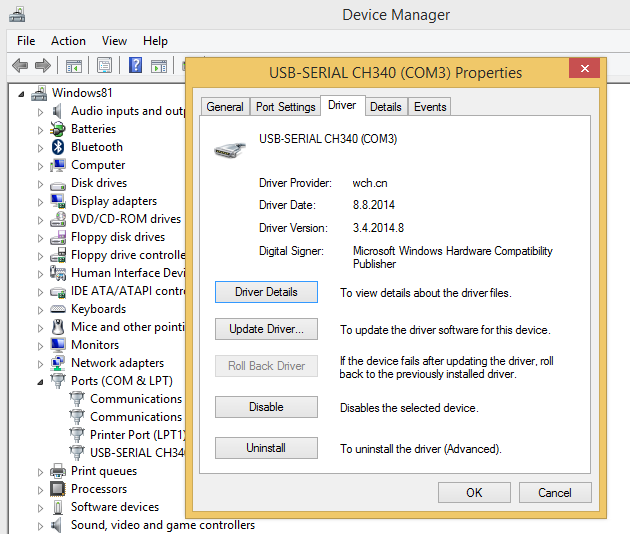Select Printer Port (LPT1) in the tree
The height and width of the screenshot is (534, 630).
pyautogui.click(x=137, y=435)
